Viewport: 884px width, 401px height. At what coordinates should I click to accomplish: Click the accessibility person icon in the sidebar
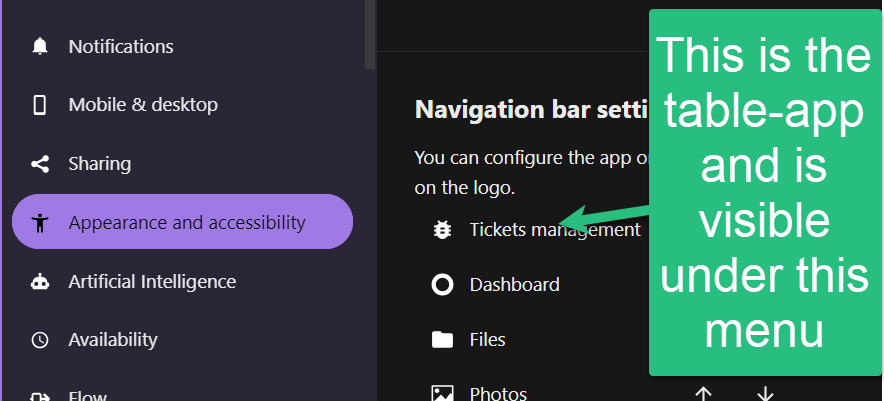(x=40, y=222)
